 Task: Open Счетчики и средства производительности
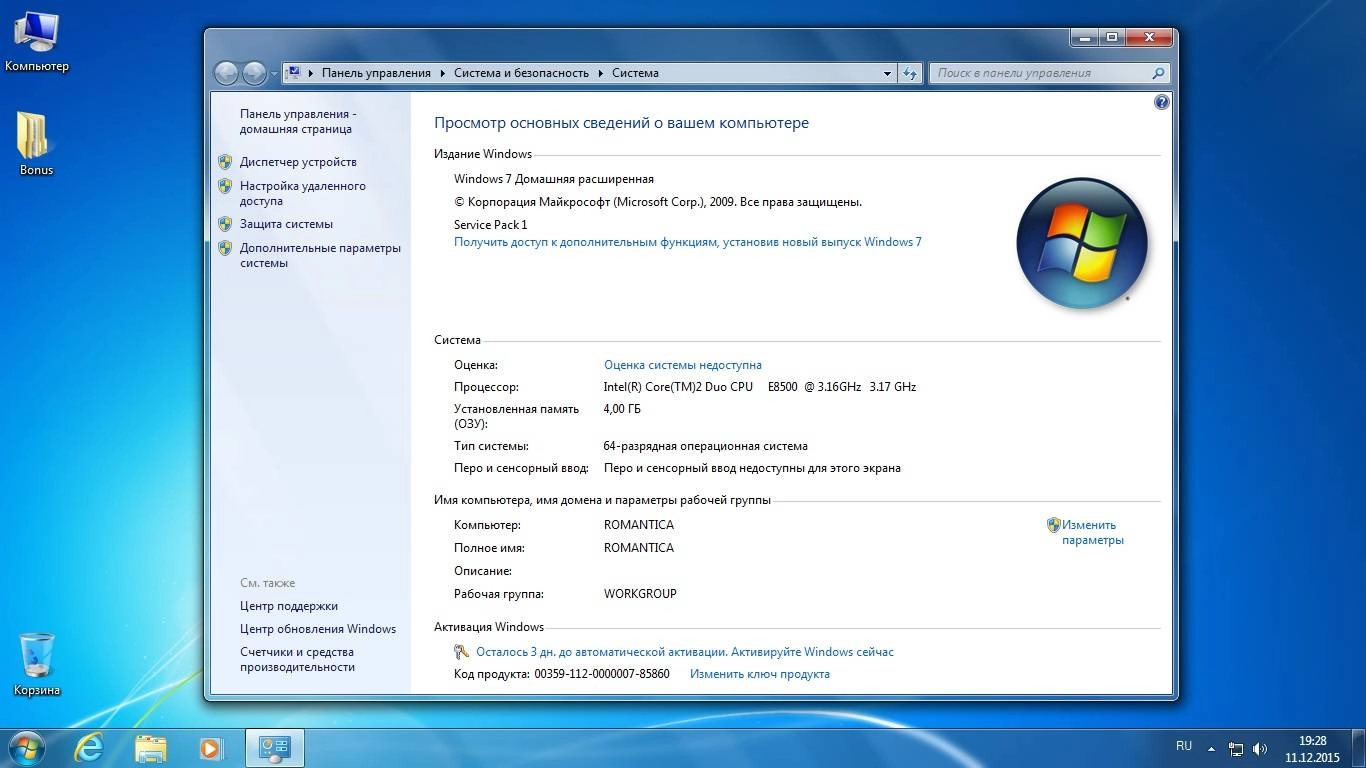point(298,660)
